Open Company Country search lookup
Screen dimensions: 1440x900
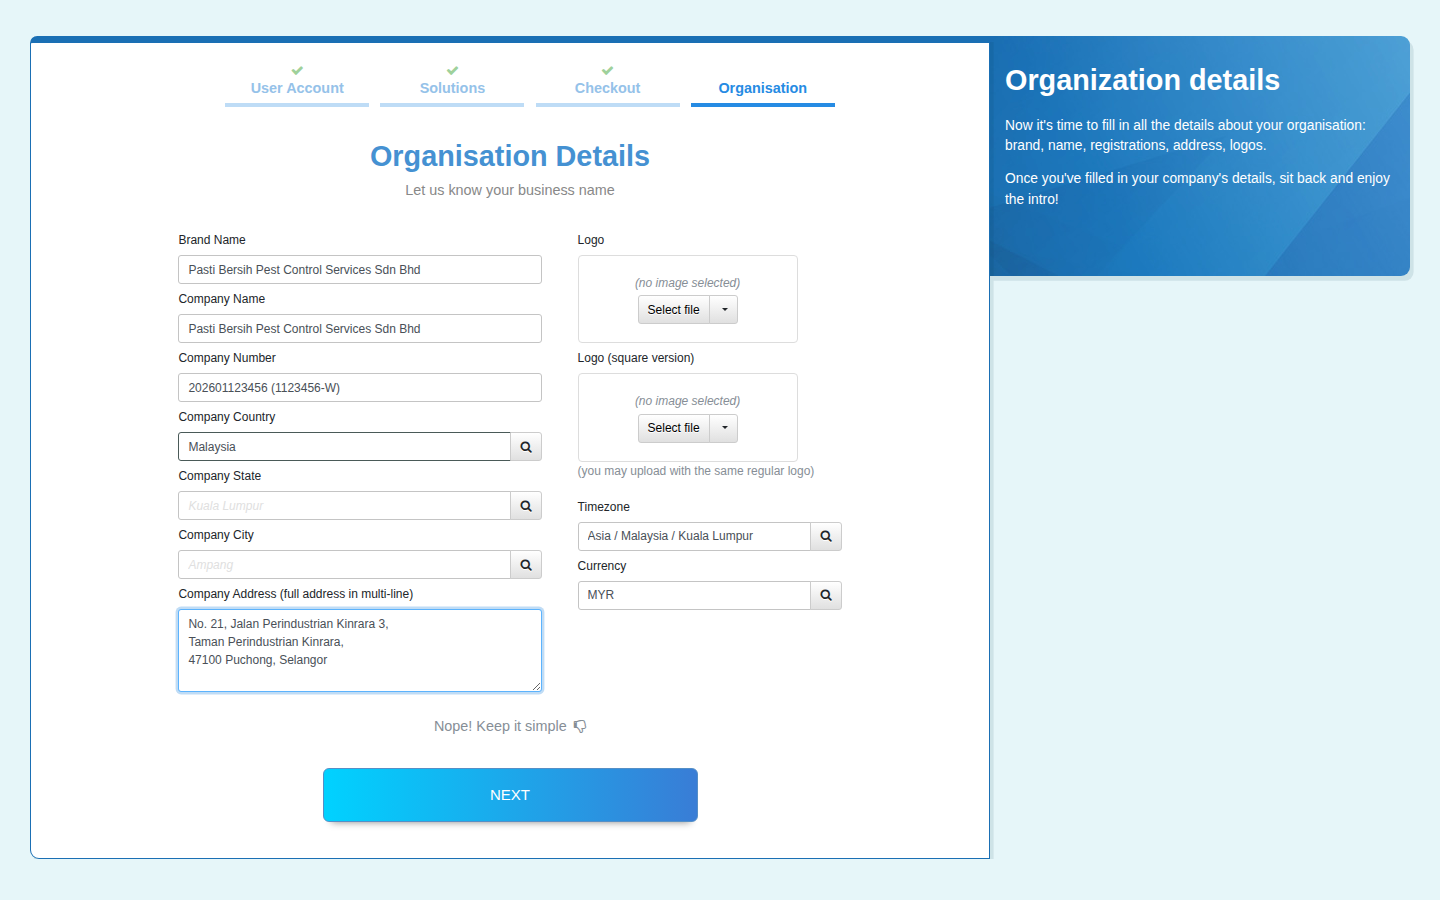pos(526,447)
